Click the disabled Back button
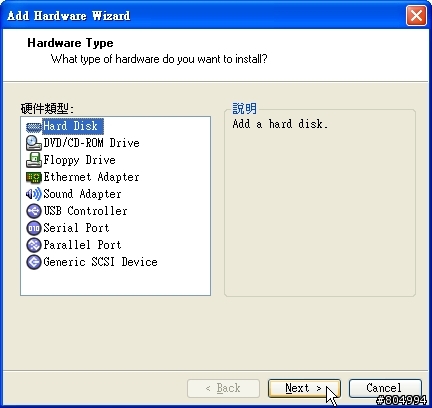The width and height of the screenshot is (432, 408). click(x=223, y=388)
